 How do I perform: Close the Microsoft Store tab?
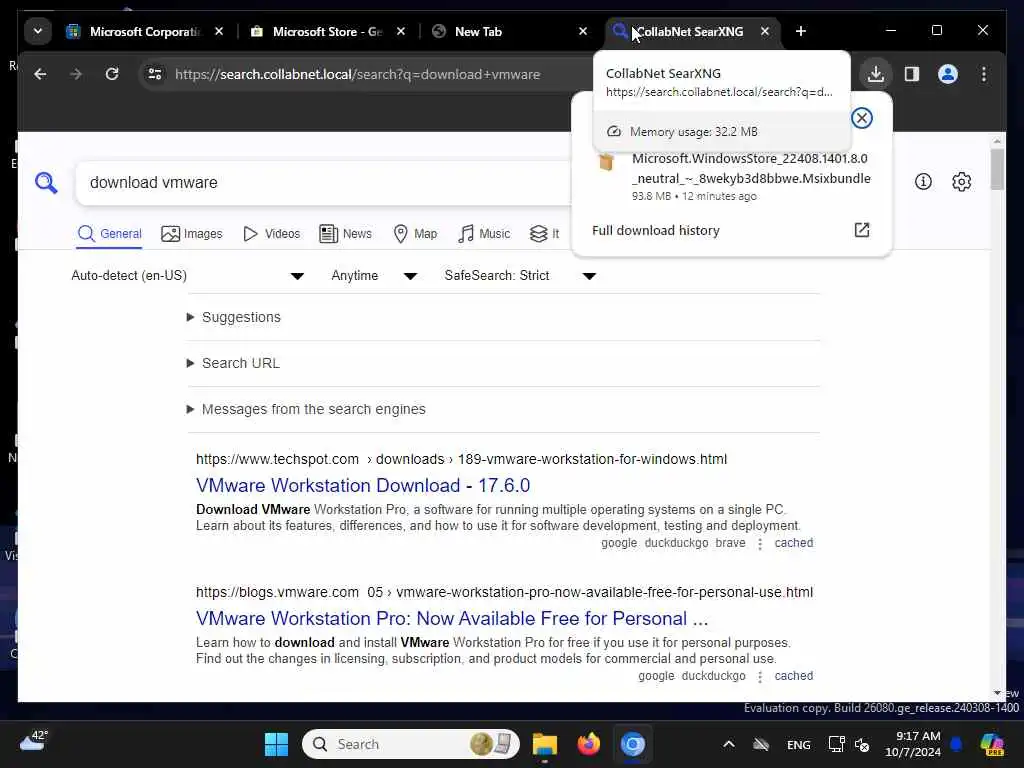[401, 31]
